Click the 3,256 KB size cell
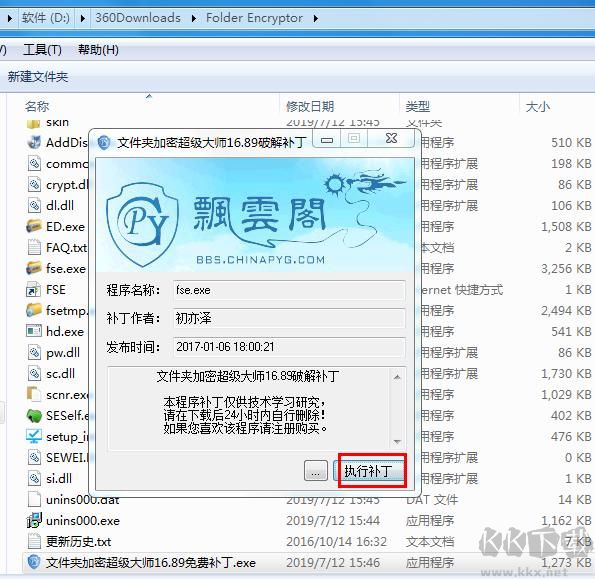The image size is (595, 579). pyautogui.click(x=566, y=269)
